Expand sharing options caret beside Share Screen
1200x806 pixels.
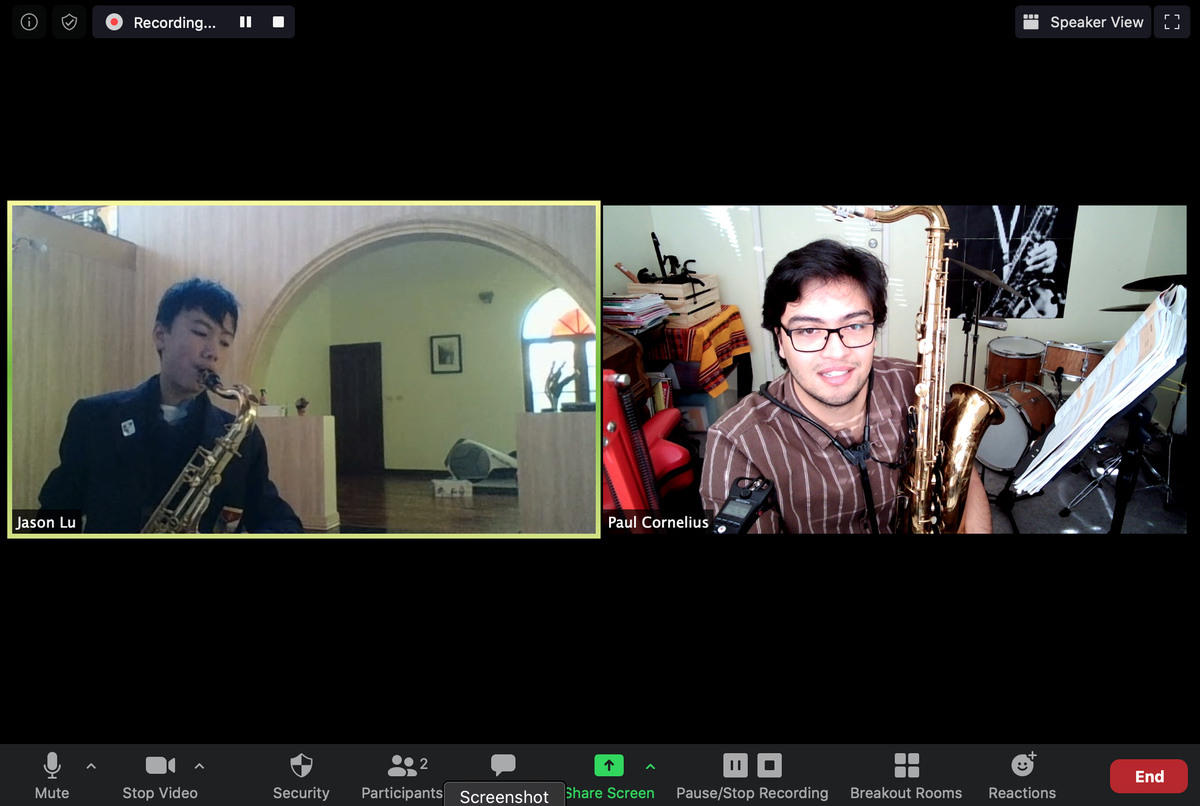(x=650, y=766)
